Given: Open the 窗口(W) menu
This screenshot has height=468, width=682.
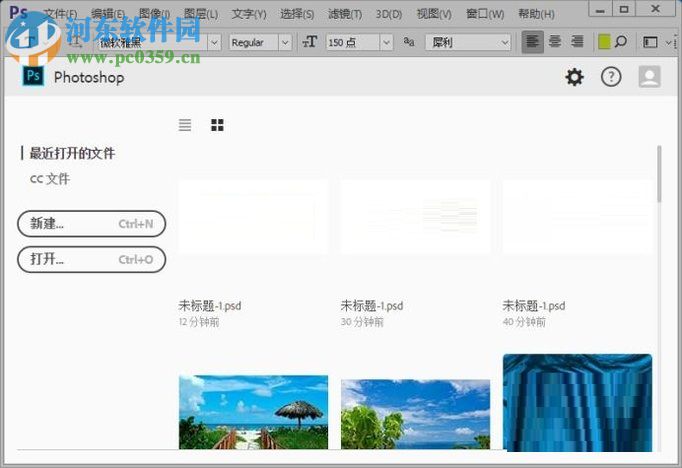Looking at the screenshot, I should click(485, 14).
